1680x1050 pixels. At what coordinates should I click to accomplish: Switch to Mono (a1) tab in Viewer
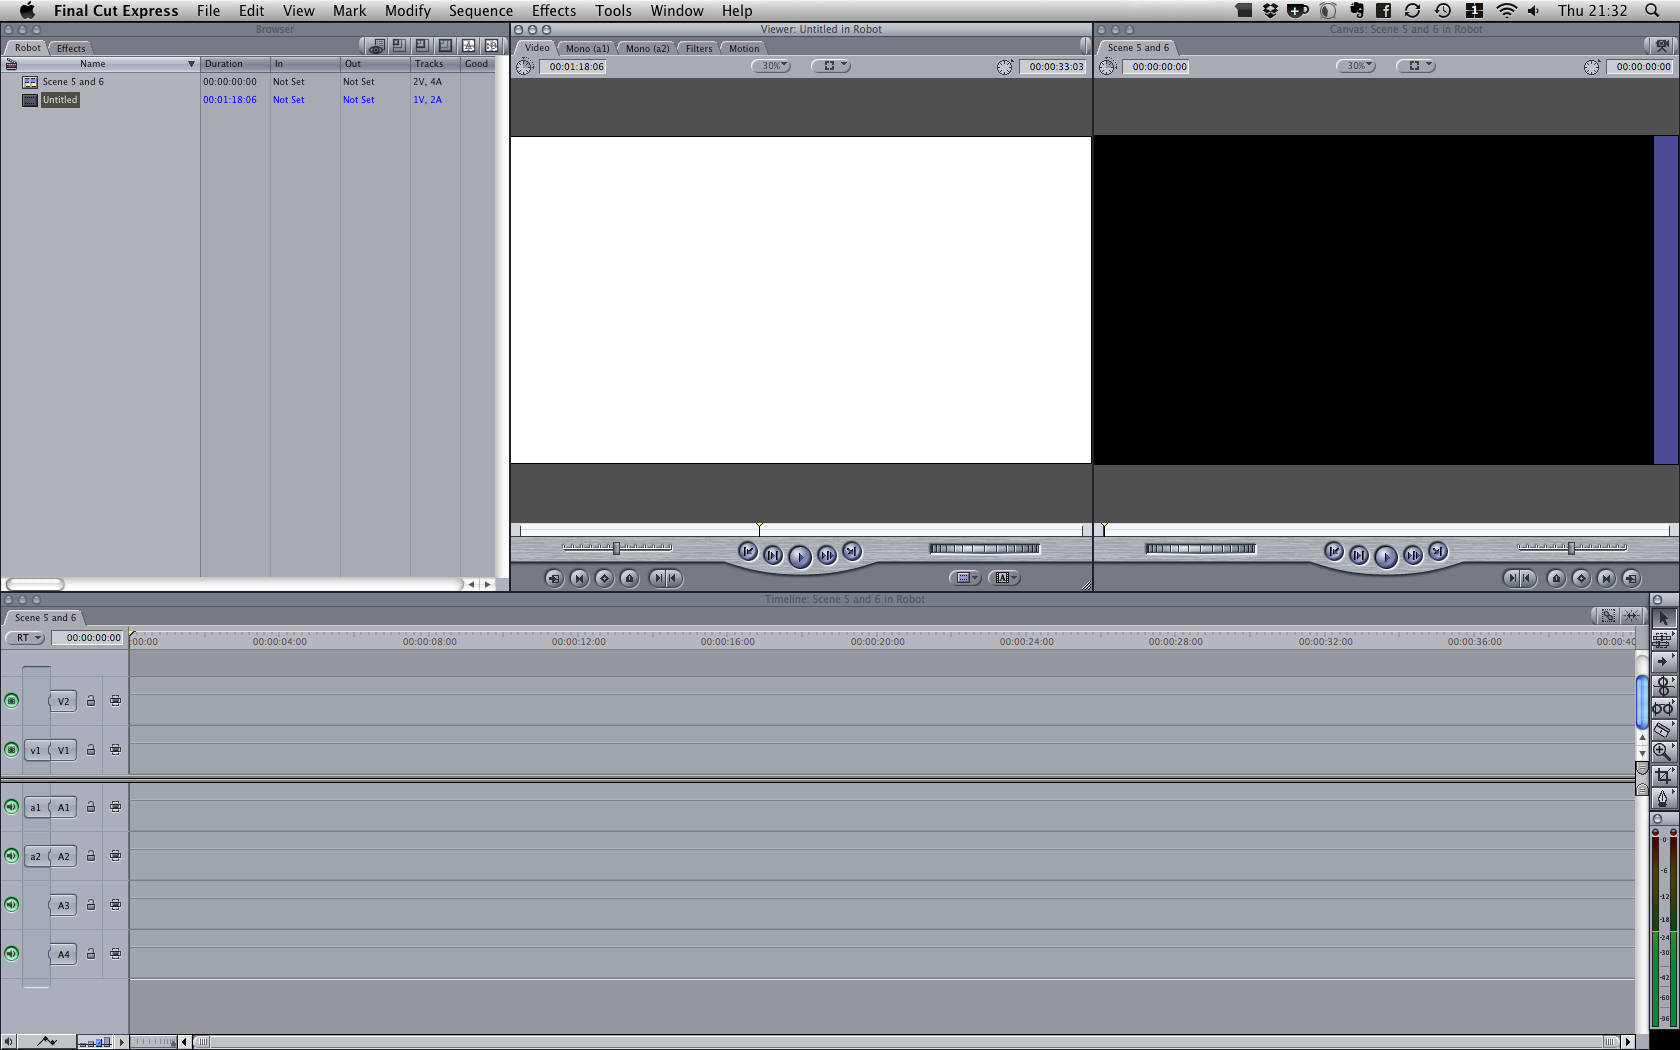[587, 48]
